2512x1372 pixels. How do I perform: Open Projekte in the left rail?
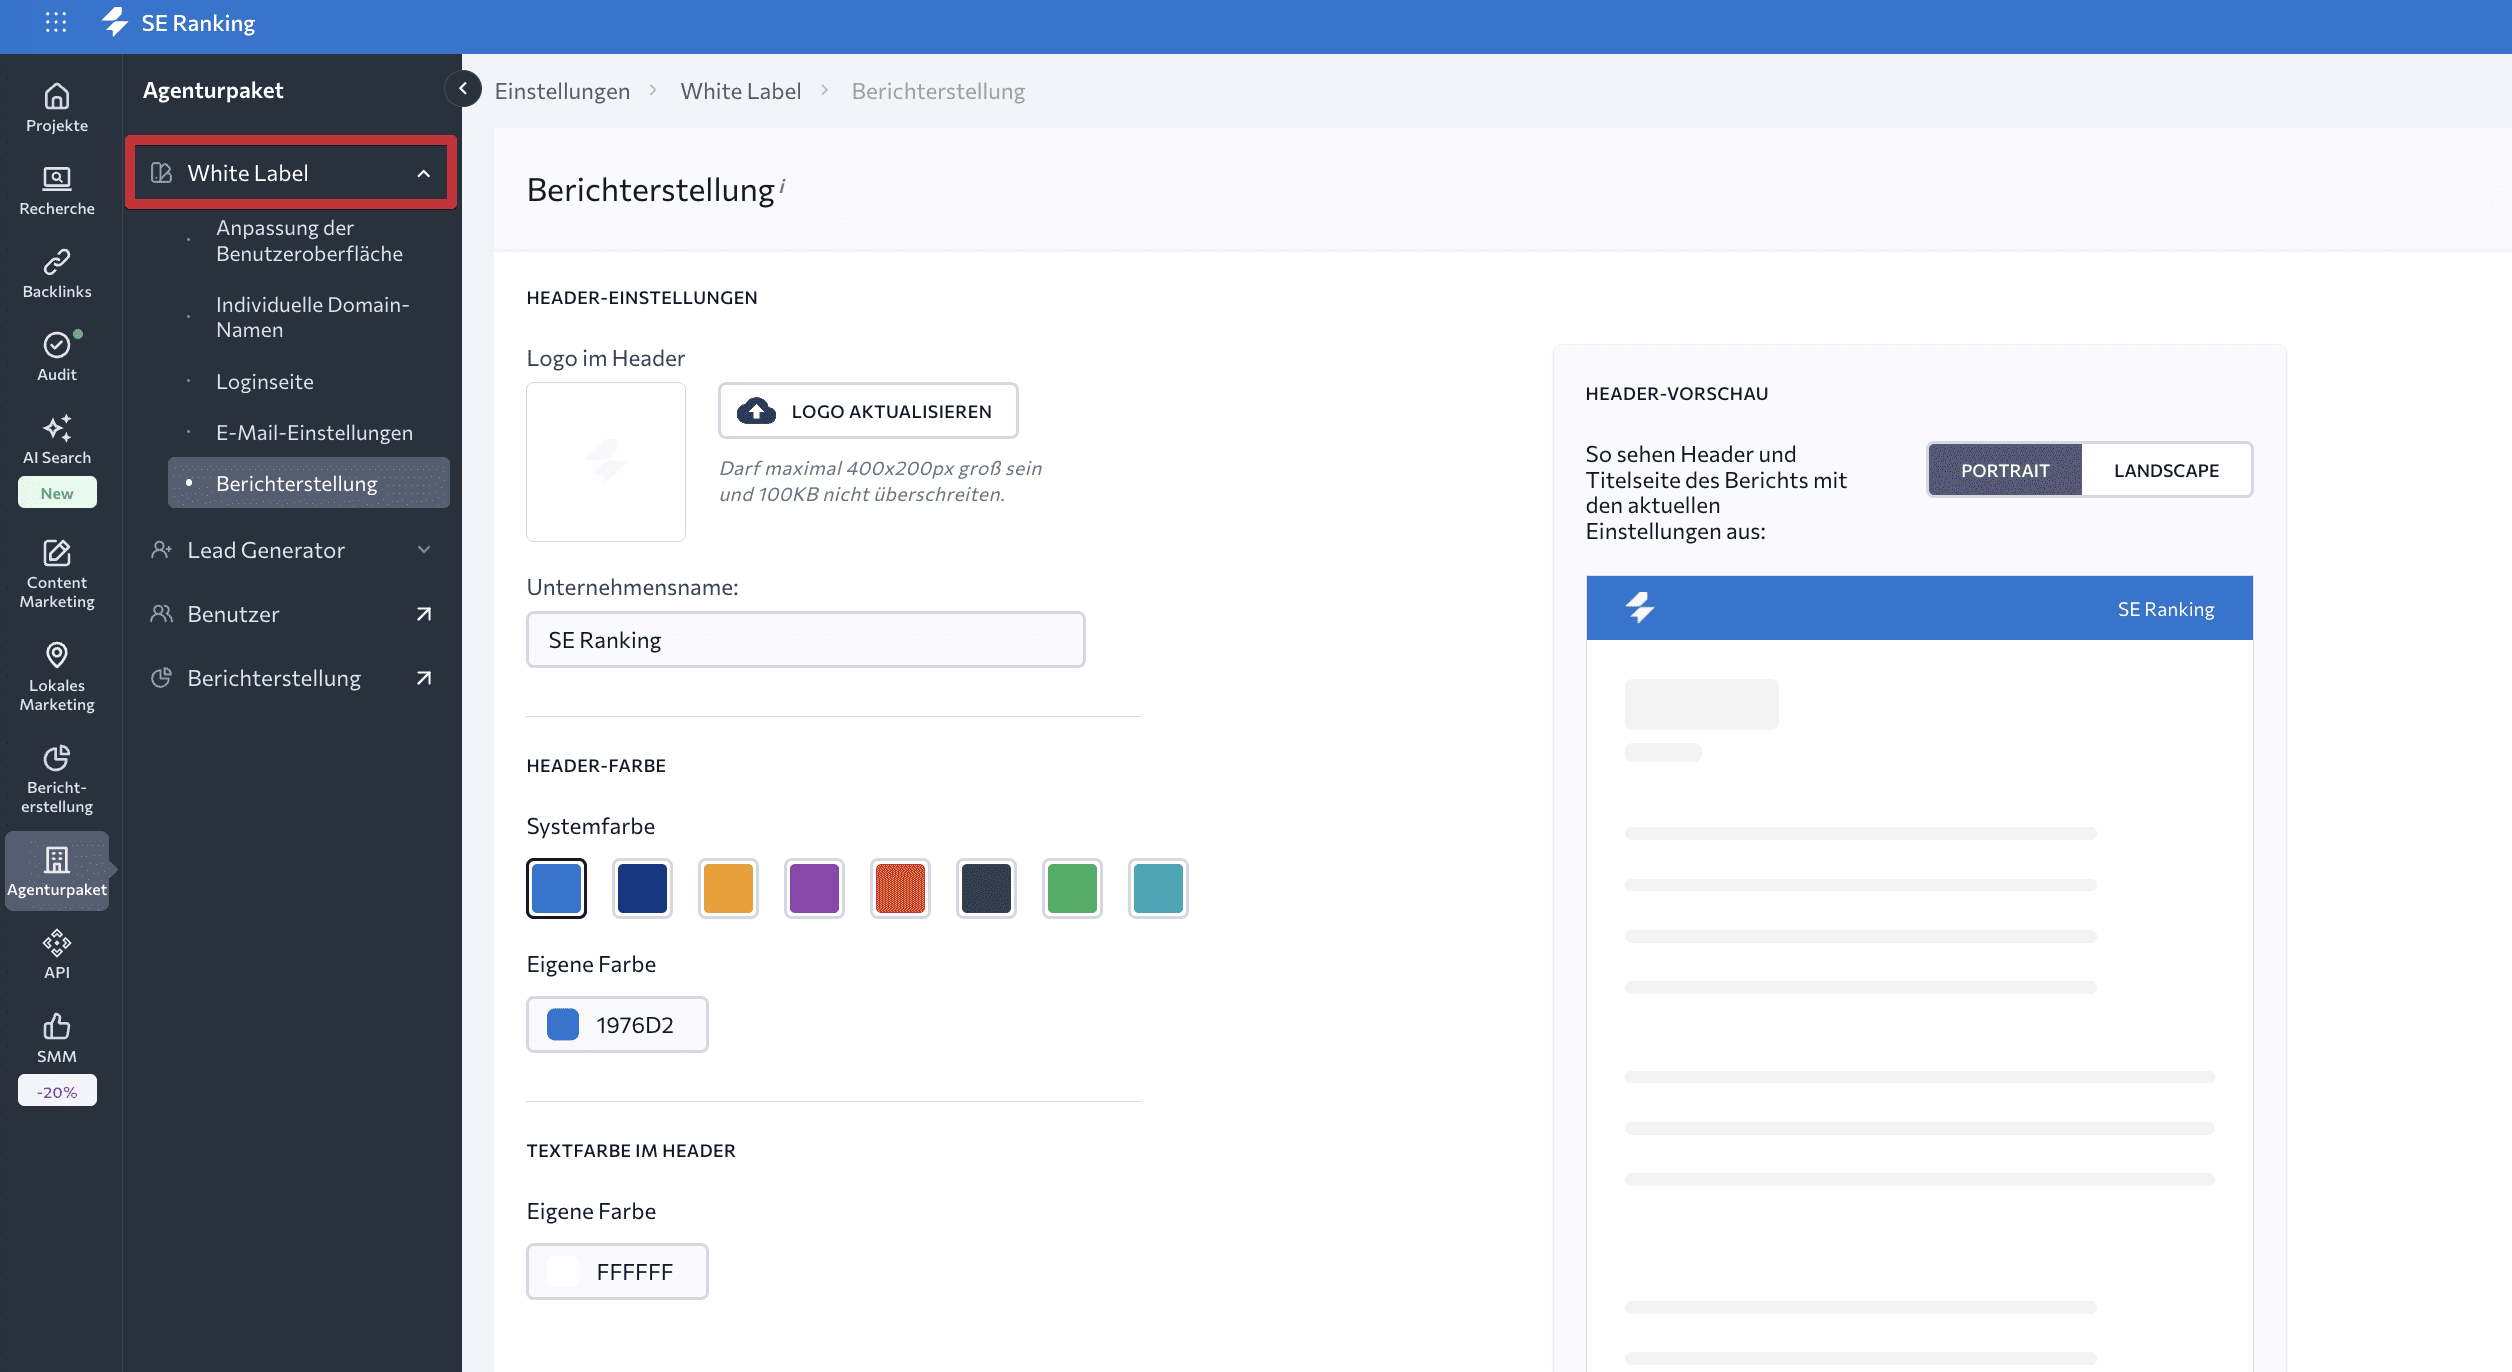[57, 108]
